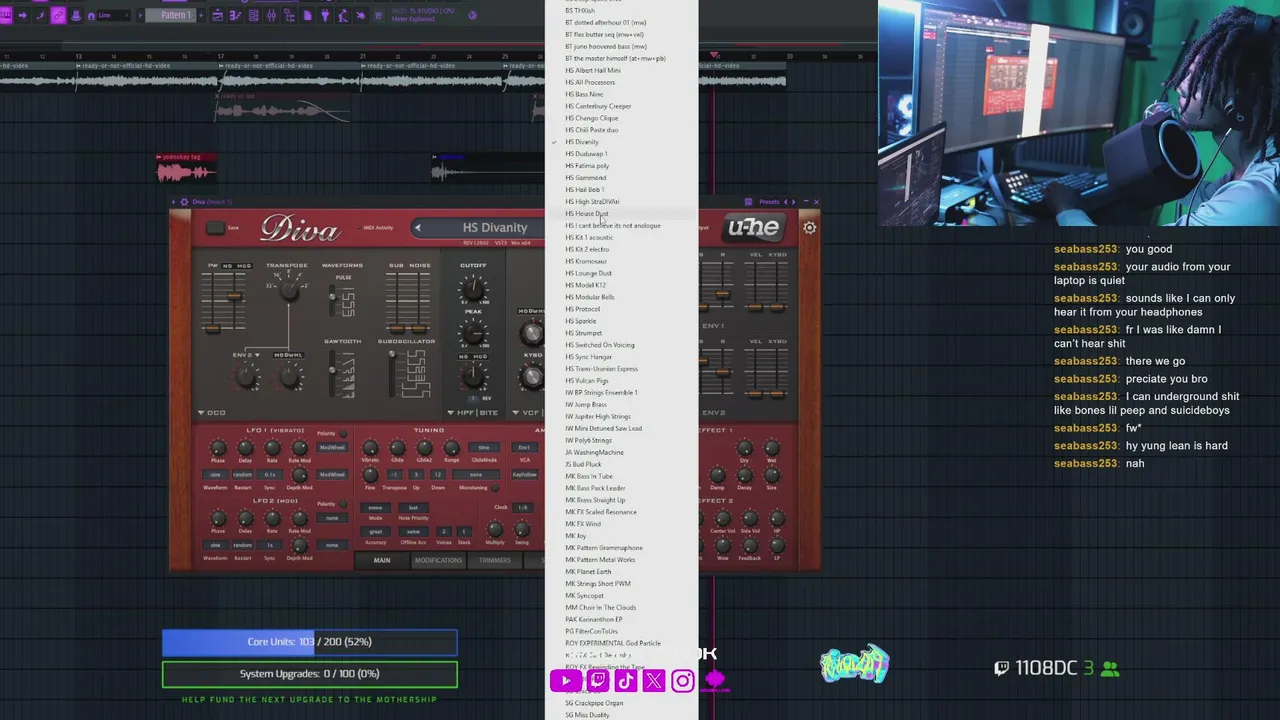This screenshot has width=1280, height=720.
Task: Open the HPF | BITE model dropdown
Action: coord(472,412)
